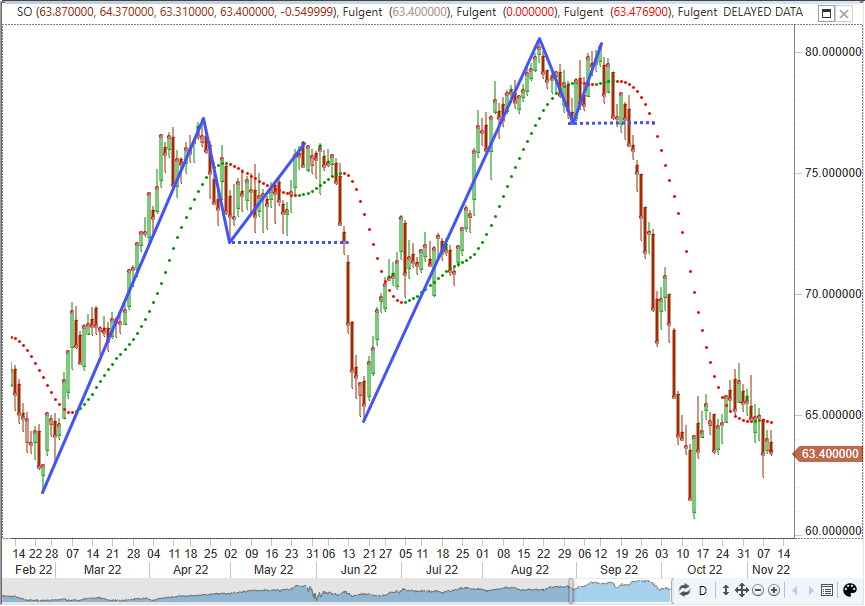Click the 63.400000 current price tag

(827, 454)
